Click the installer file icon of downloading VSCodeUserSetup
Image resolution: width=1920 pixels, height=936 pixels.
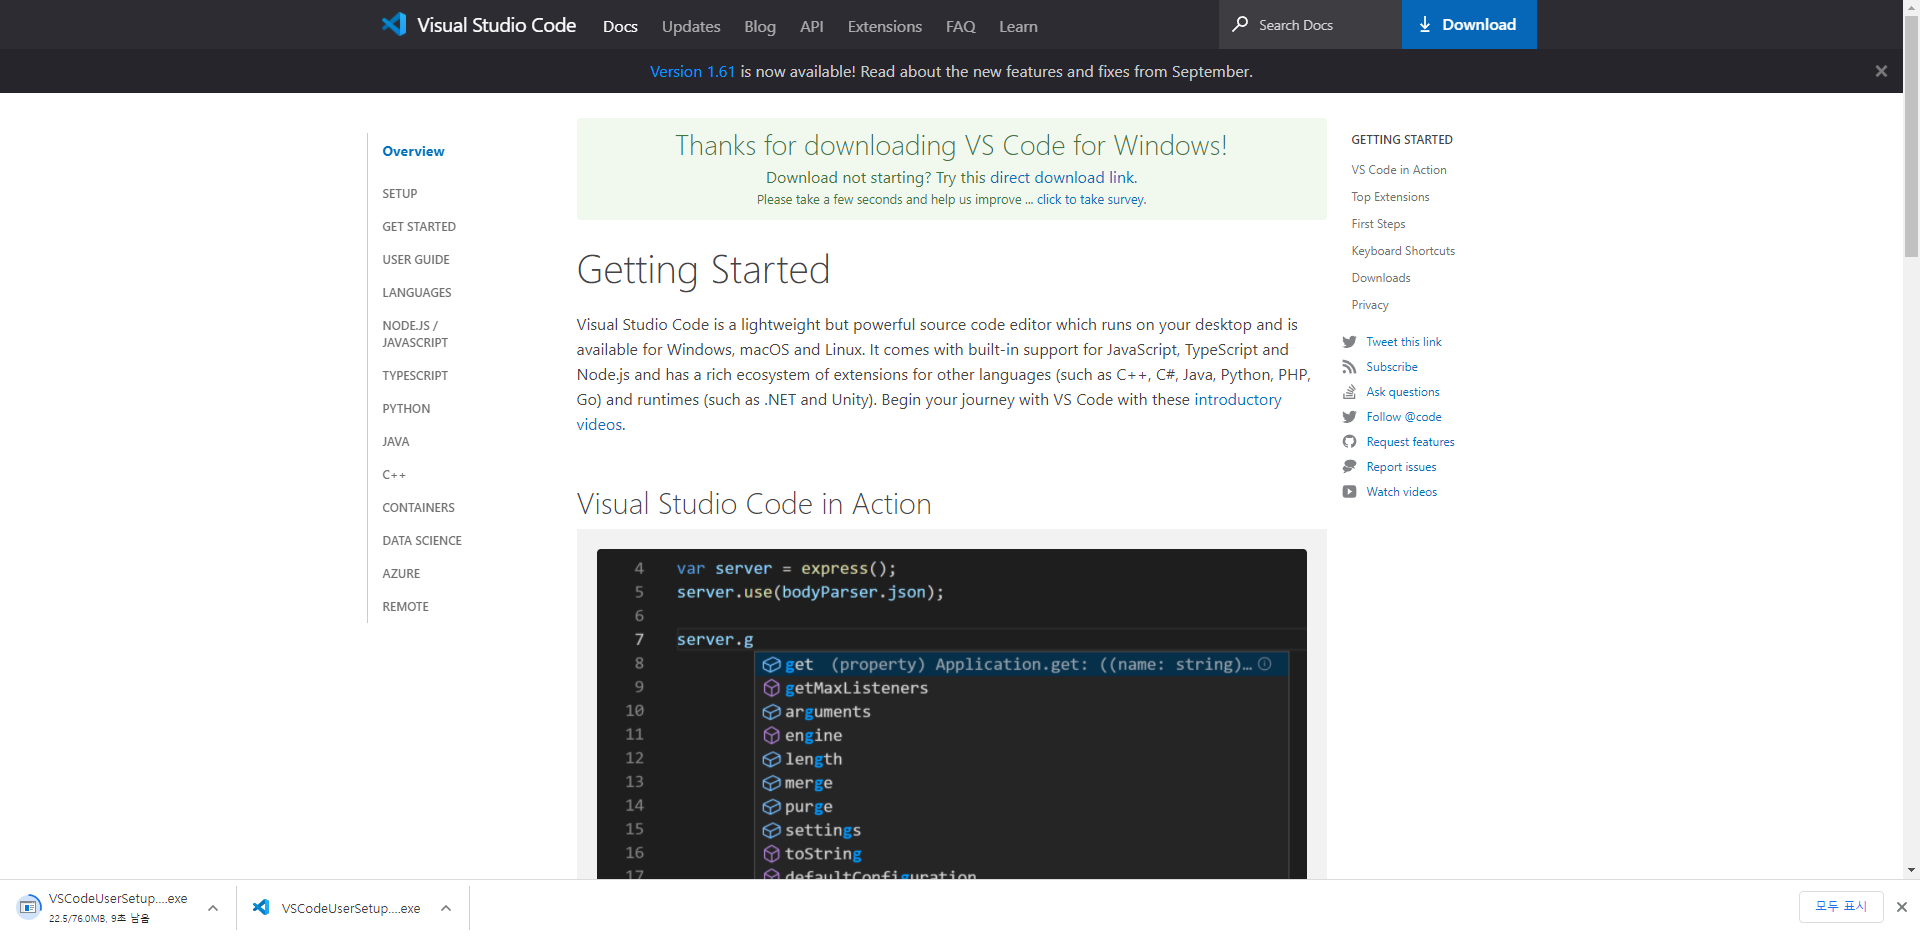click(29, 907)
